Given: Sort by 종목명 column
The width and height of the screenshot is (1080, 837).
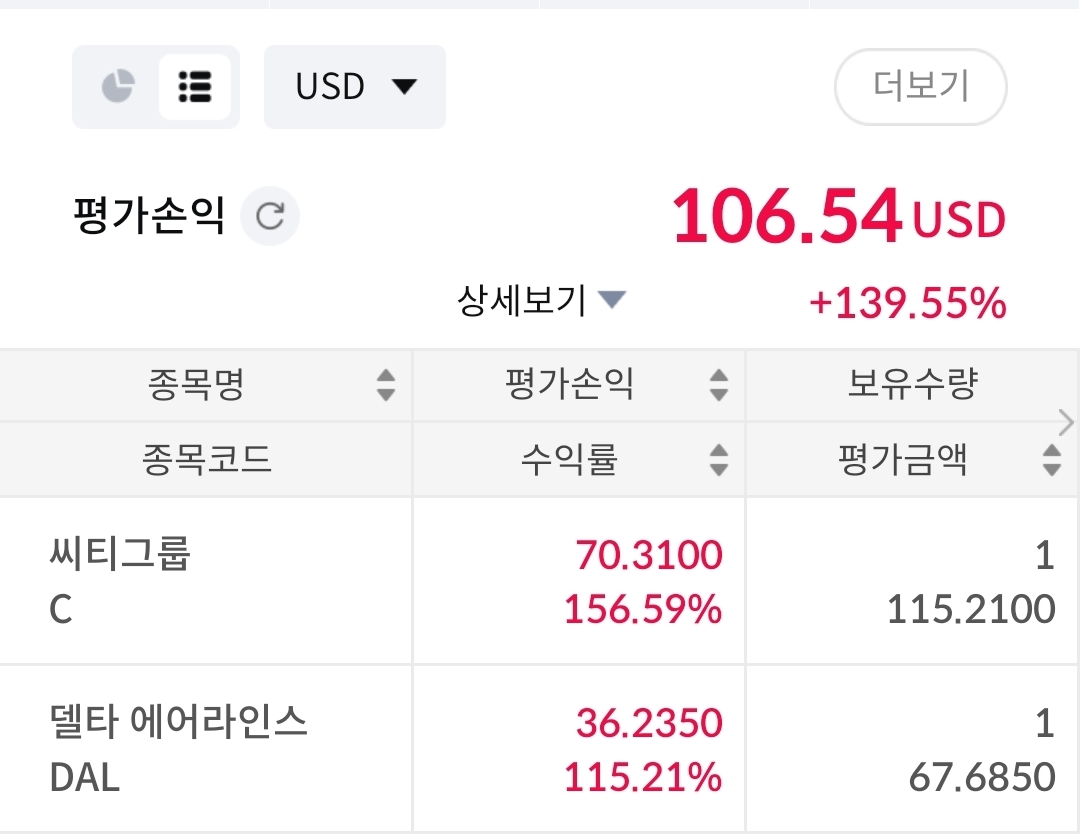Looking at the screenshot, I should click(385, 385).
